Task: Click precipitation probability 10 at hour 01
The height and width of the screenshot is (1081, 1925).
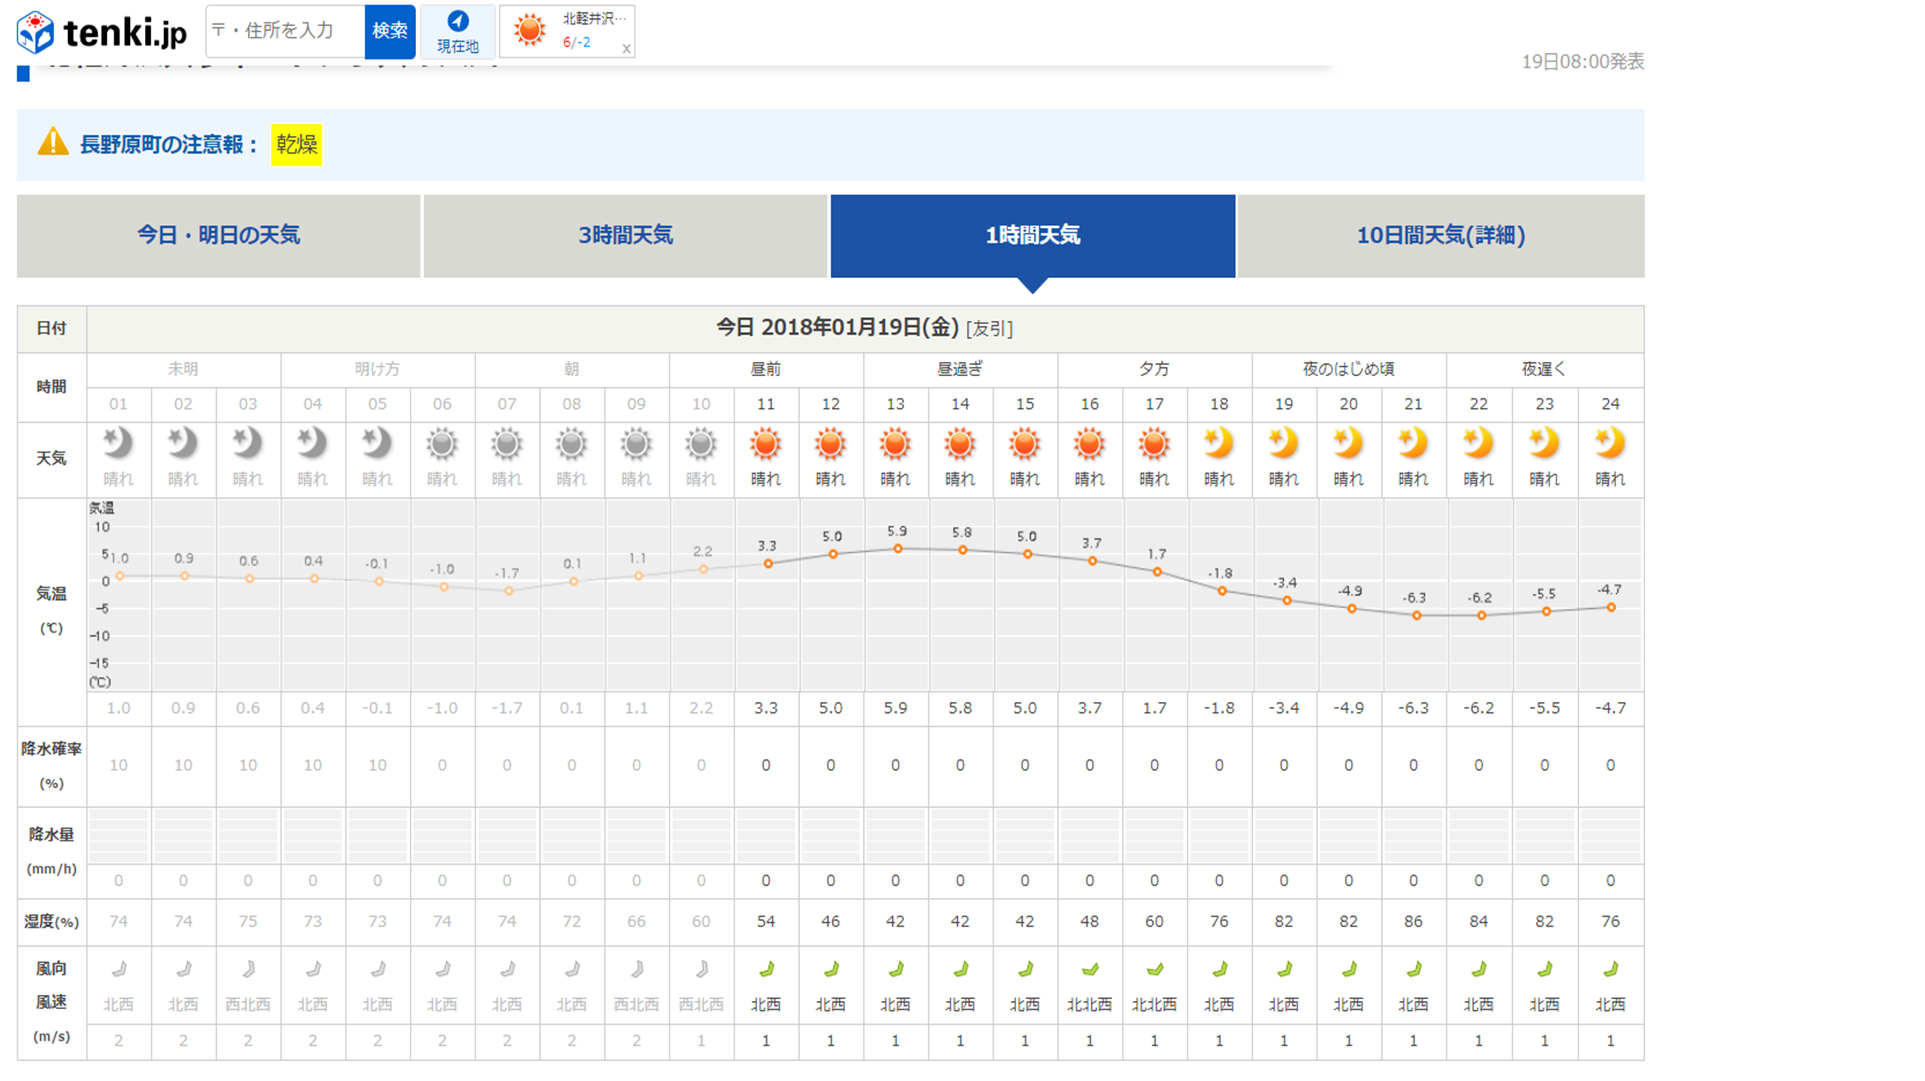Action: click(118, 765)
